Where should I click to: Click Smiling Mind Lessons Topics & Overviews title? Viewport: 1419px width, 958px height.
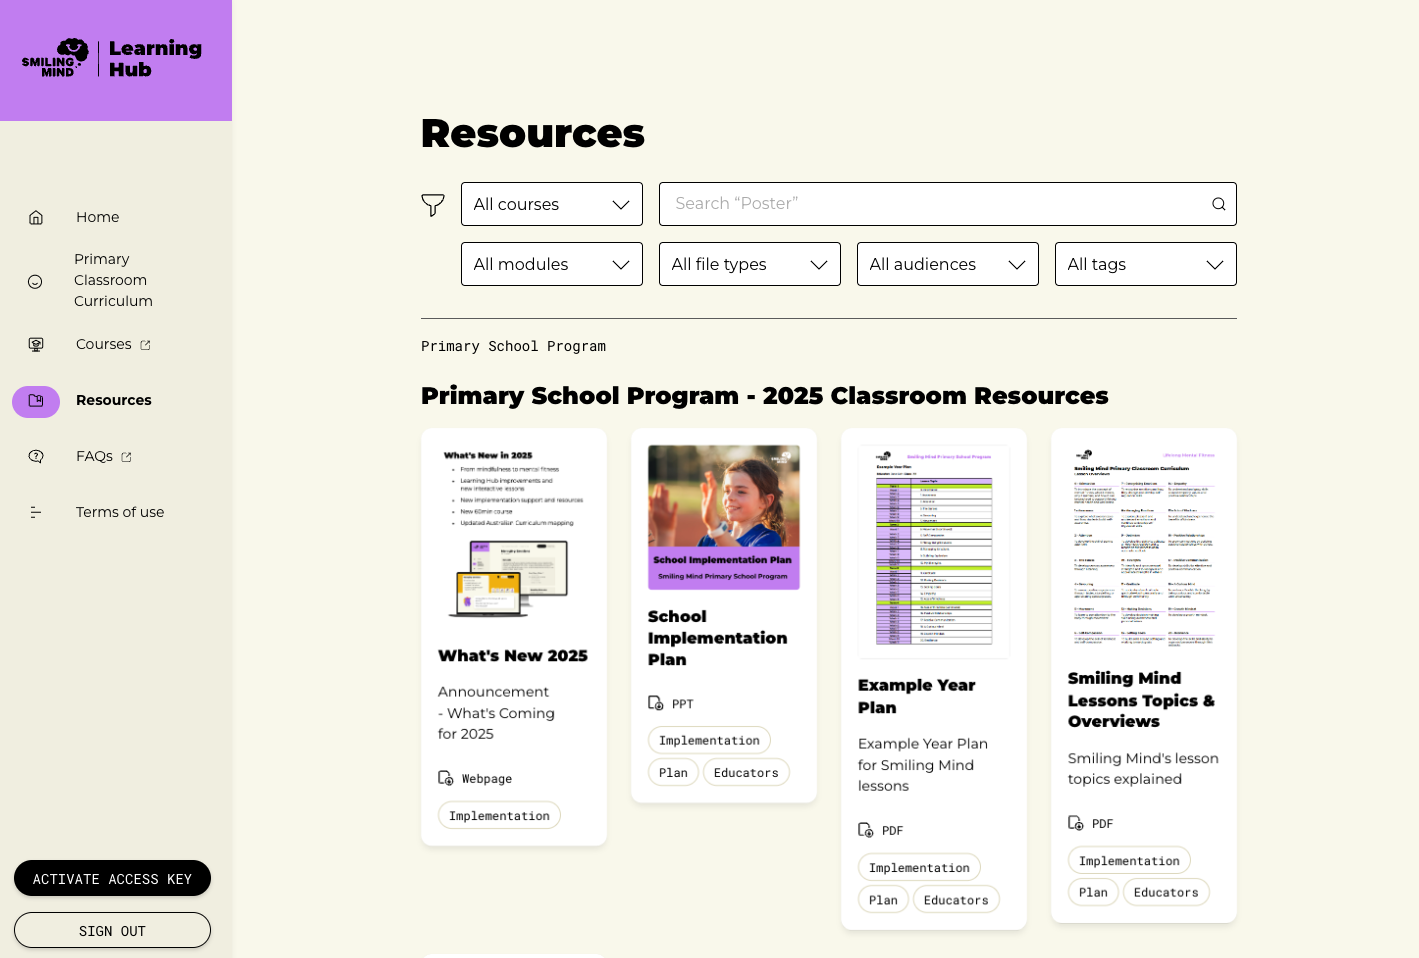coord(1141,700)
